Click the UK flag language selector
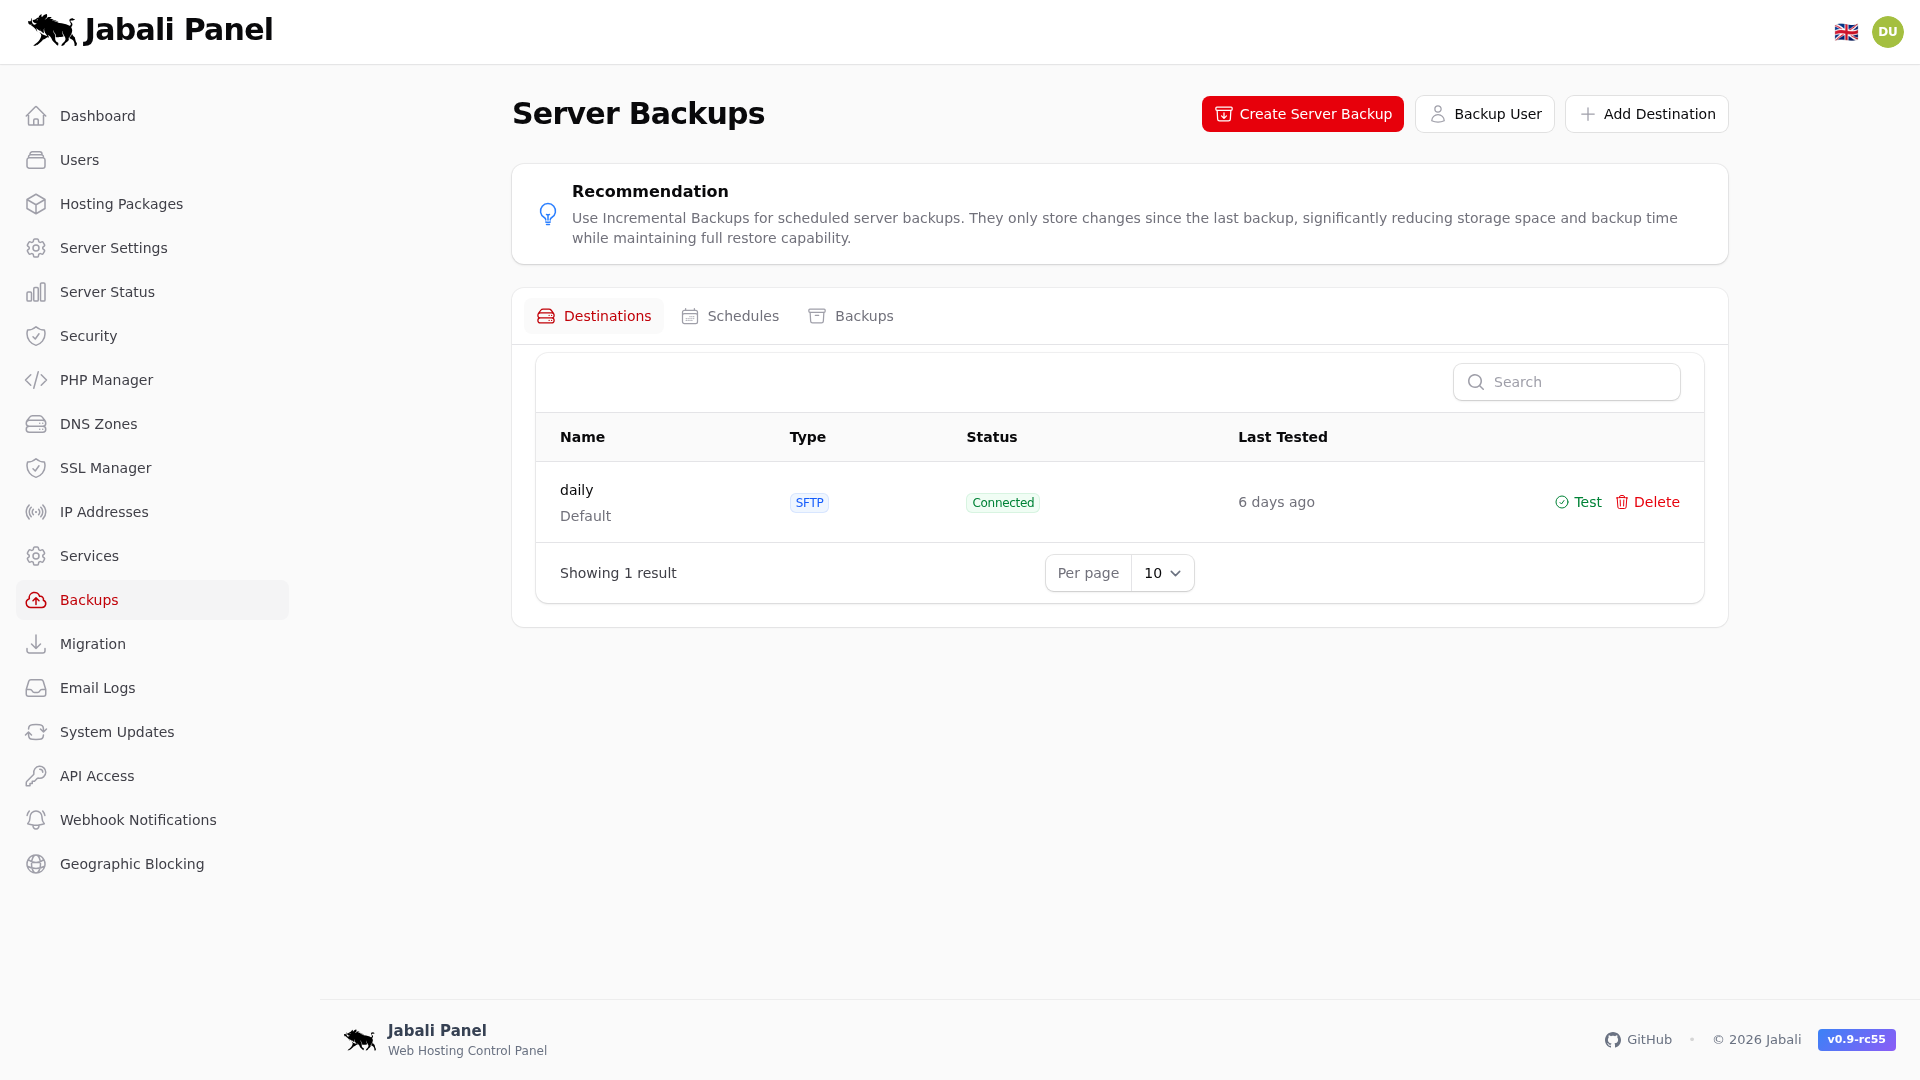1920x1080 pixels. [x=1846, y=31]
